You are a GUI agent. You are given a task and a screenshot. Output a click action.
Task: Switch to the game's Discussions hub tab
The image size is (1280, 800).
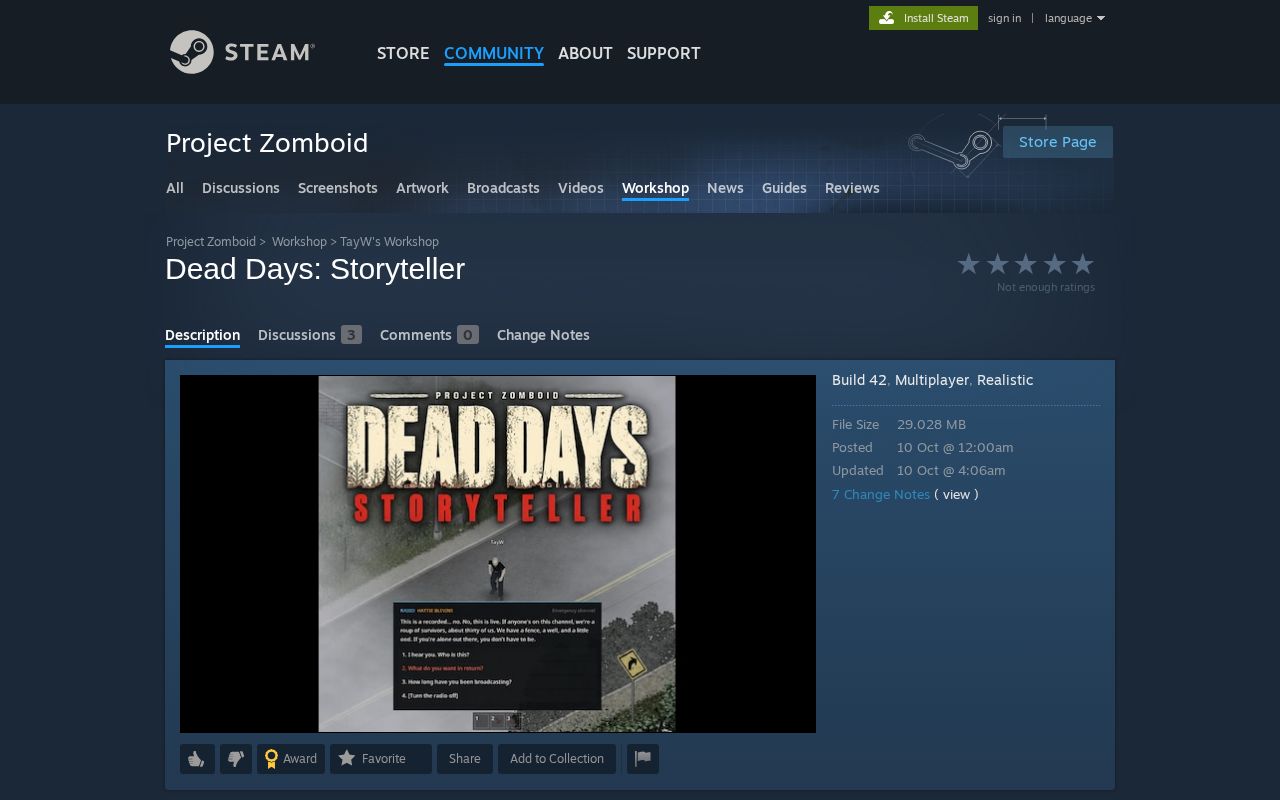241,188
